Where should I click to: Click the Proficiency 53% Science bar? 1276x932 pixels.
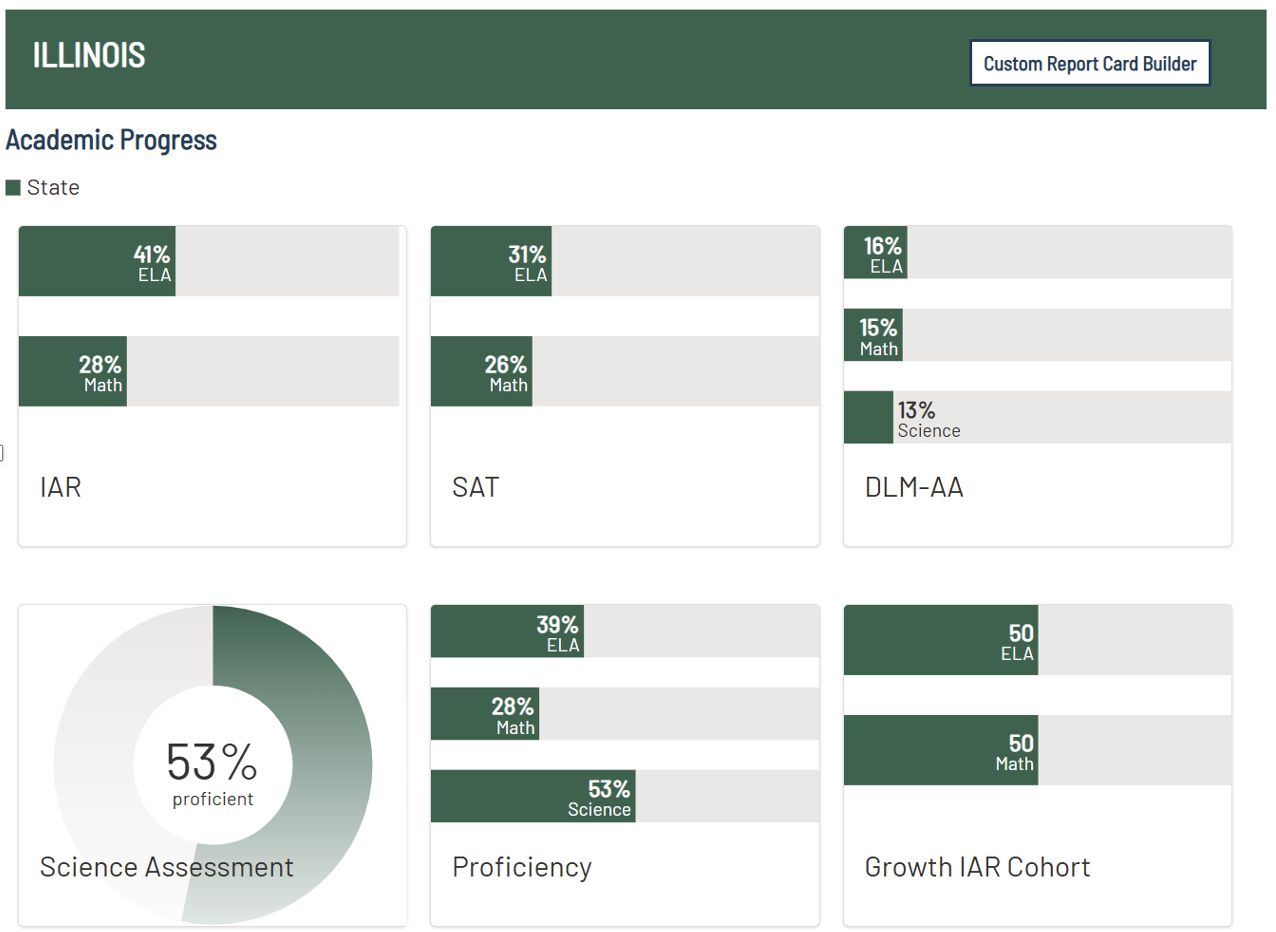533,796
